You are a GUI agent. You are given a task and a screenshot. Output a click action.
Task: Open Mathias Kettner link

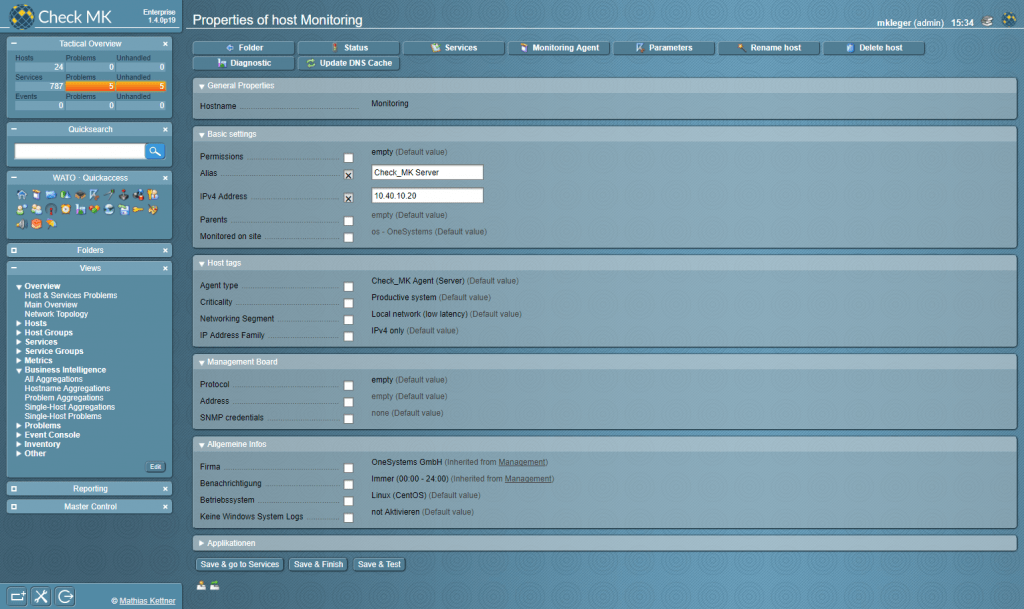click(x=147, y=601)
